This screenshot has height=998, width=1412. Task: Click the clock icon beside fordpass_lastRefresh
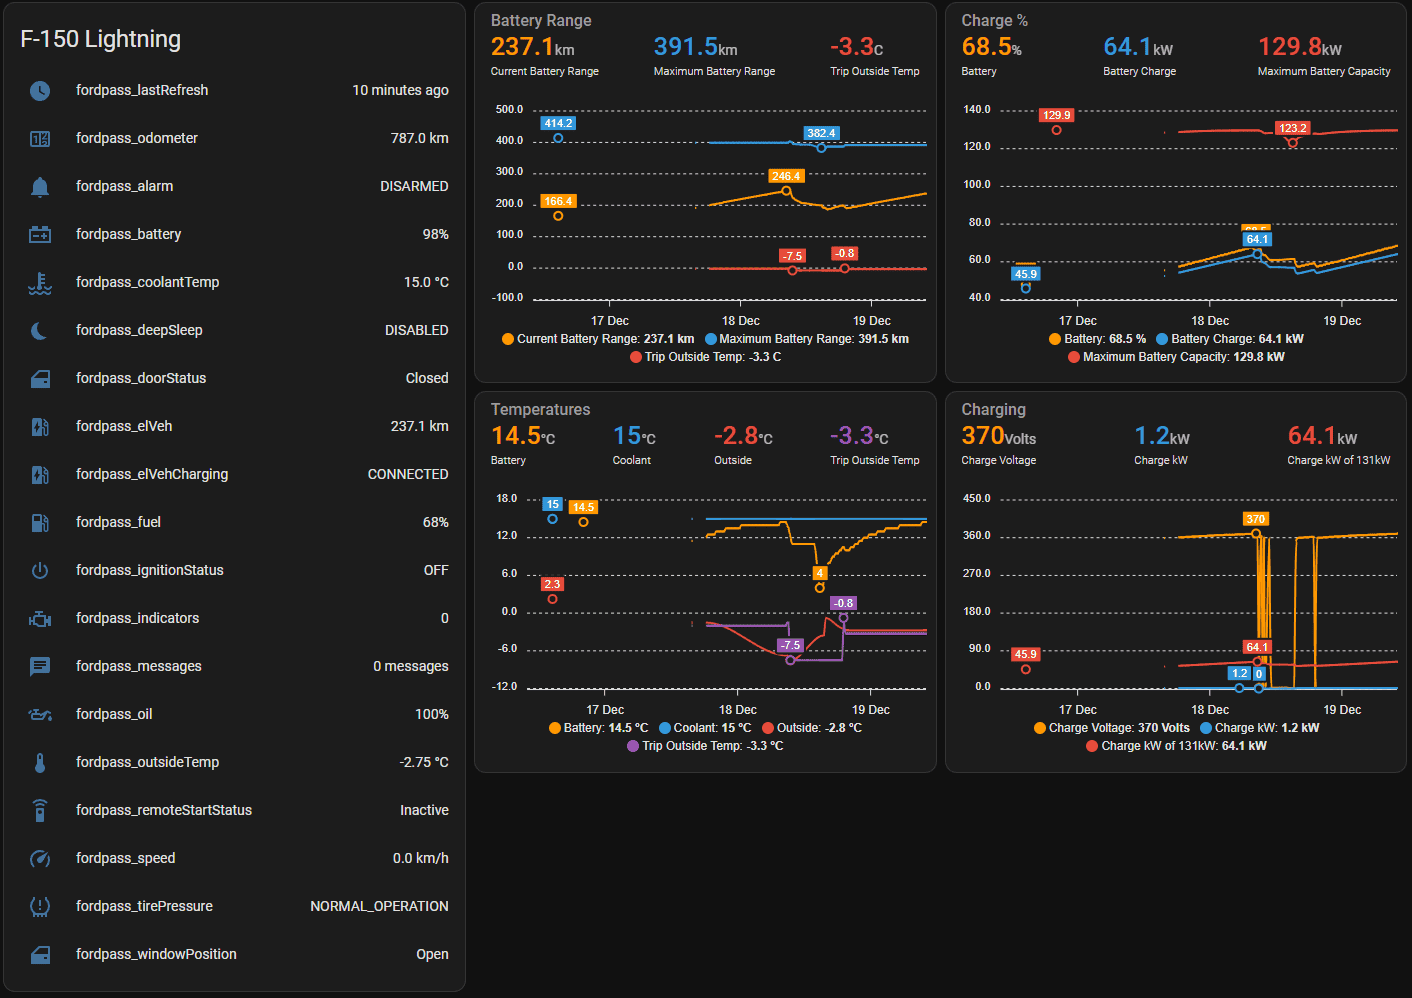point(40,90)
